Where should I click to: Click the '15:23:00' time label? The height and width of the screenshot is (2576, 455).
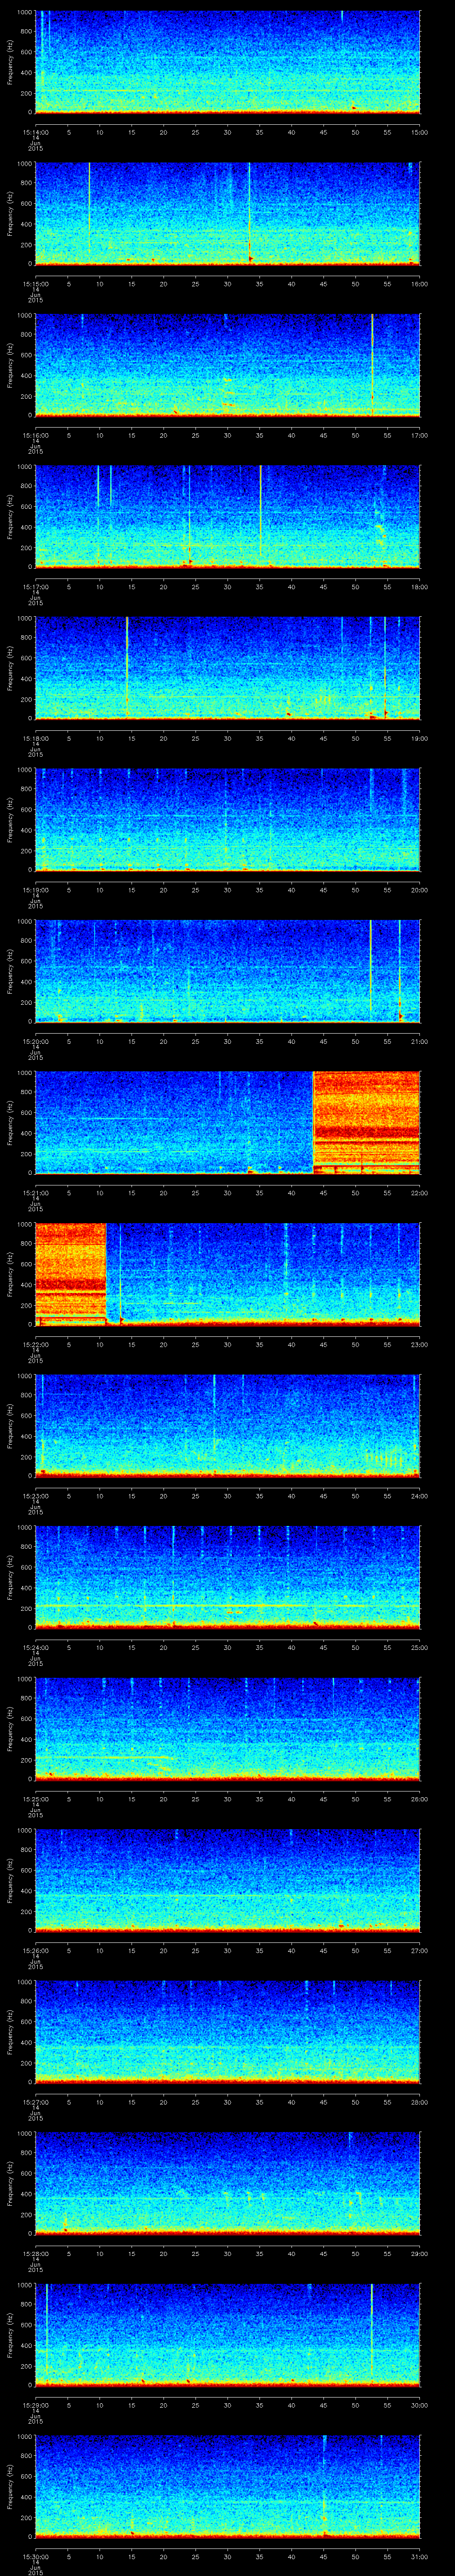(x=35, y=1496)
